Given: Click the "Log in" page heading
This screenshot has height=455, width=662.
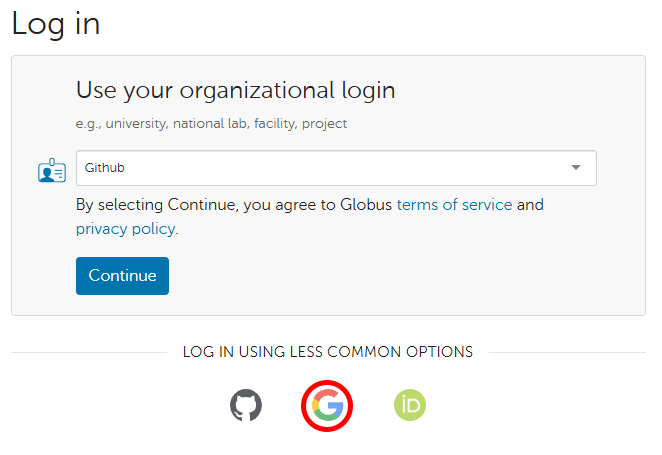Looking at the screenshot, I should point(56,23).
